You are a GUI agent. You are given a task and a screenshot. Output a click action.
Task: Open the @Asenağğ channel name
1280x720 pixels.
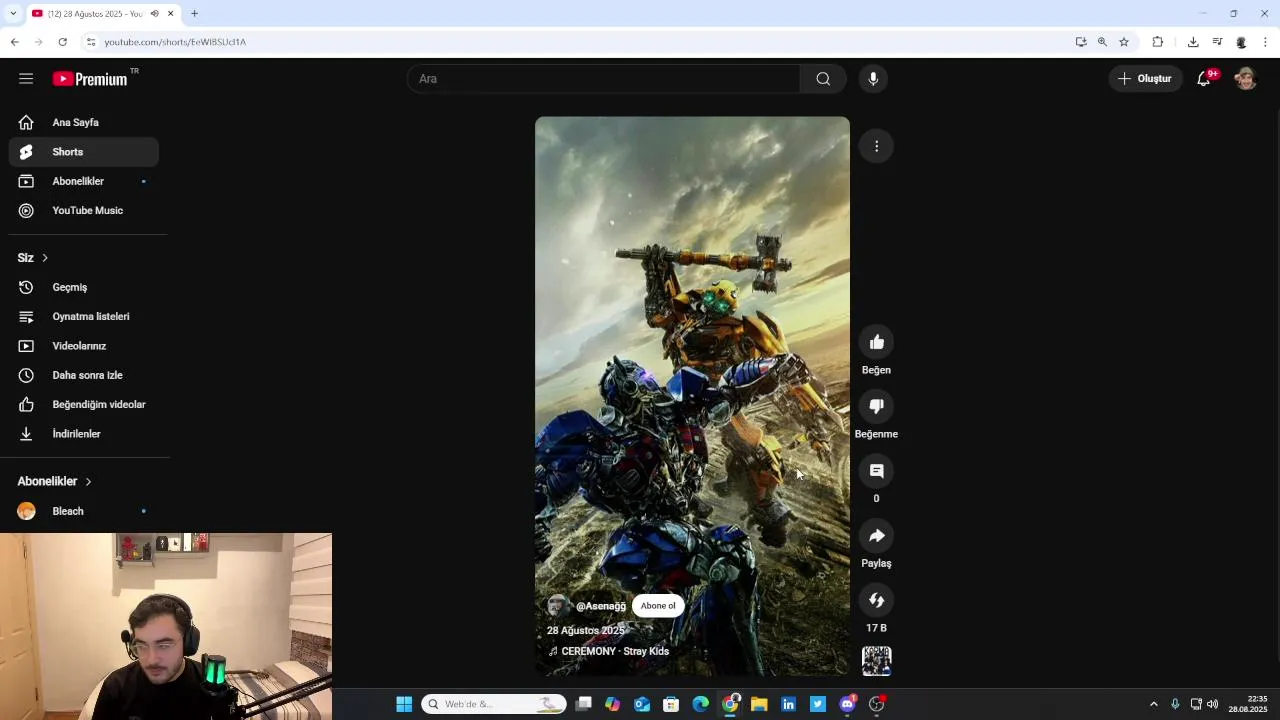point(601,606)
